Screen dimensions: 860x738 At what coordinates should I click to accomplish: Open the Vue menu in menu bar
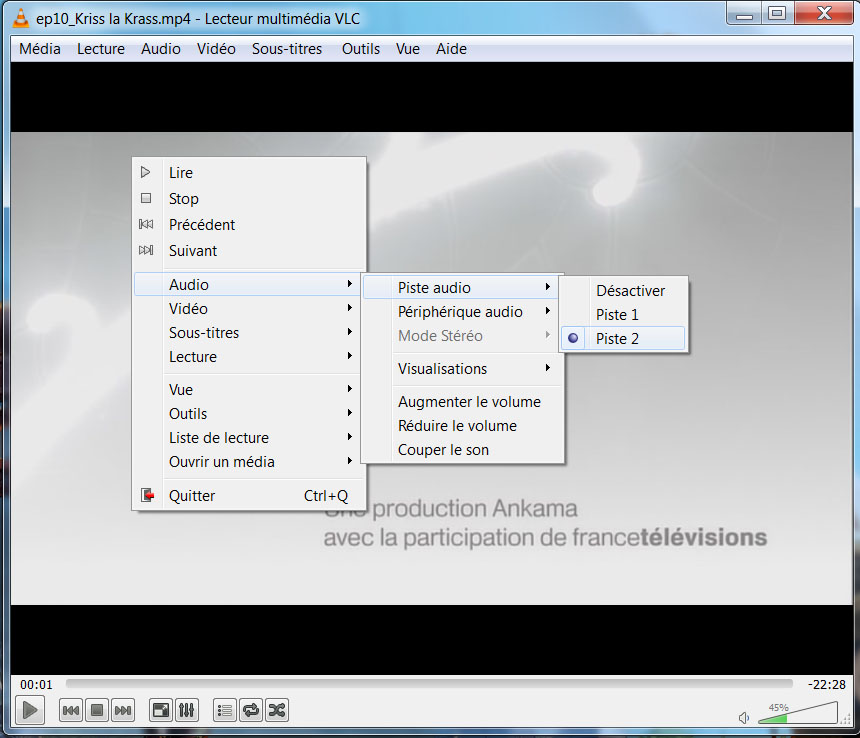coord(408,49)
